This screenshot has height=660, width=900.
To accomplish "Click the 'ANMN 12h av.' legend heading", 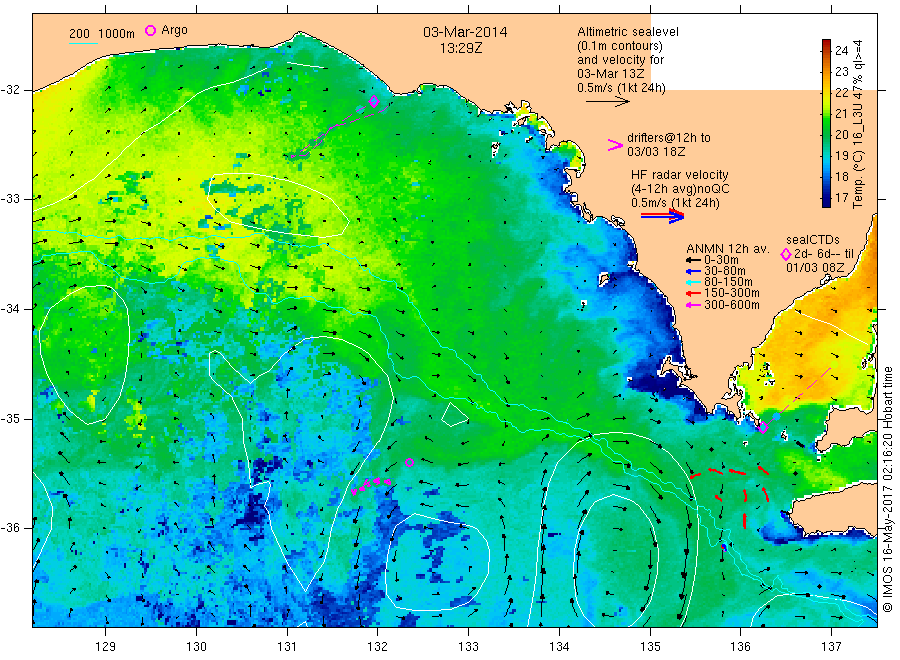I will [728, 249].
